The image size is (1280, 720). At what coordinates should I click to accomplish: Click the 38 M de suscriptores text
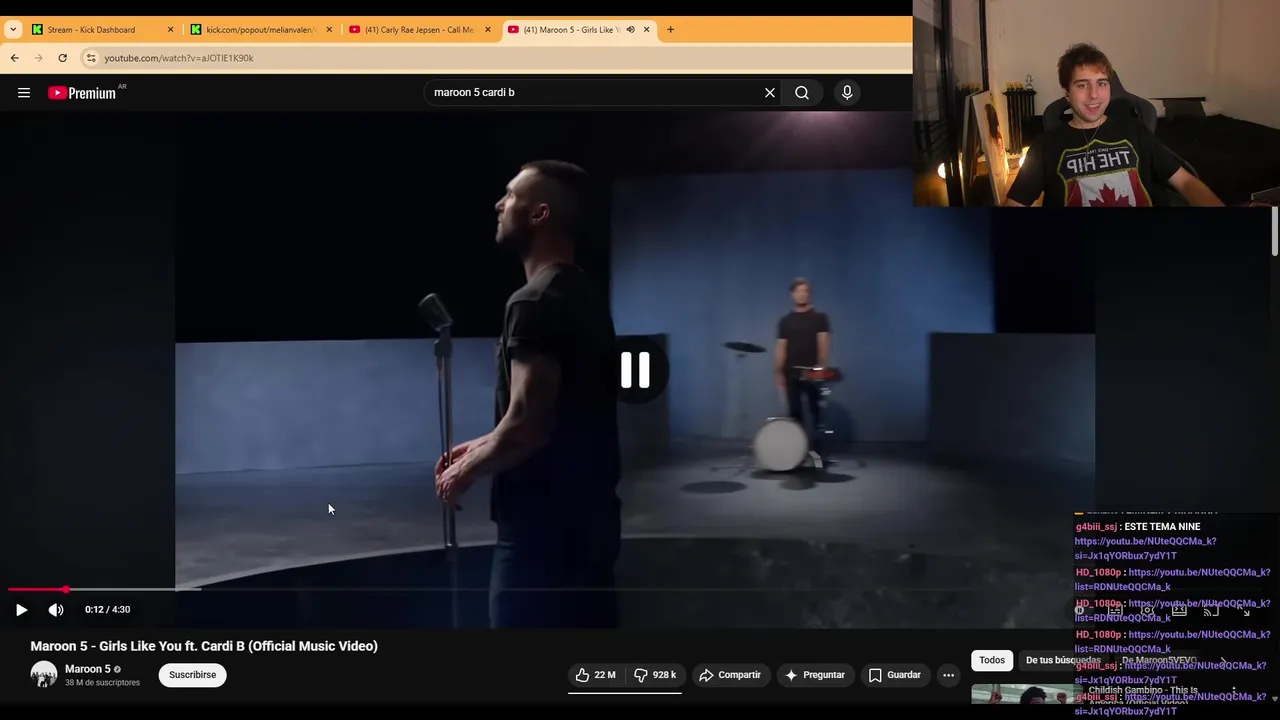[102, 683]
